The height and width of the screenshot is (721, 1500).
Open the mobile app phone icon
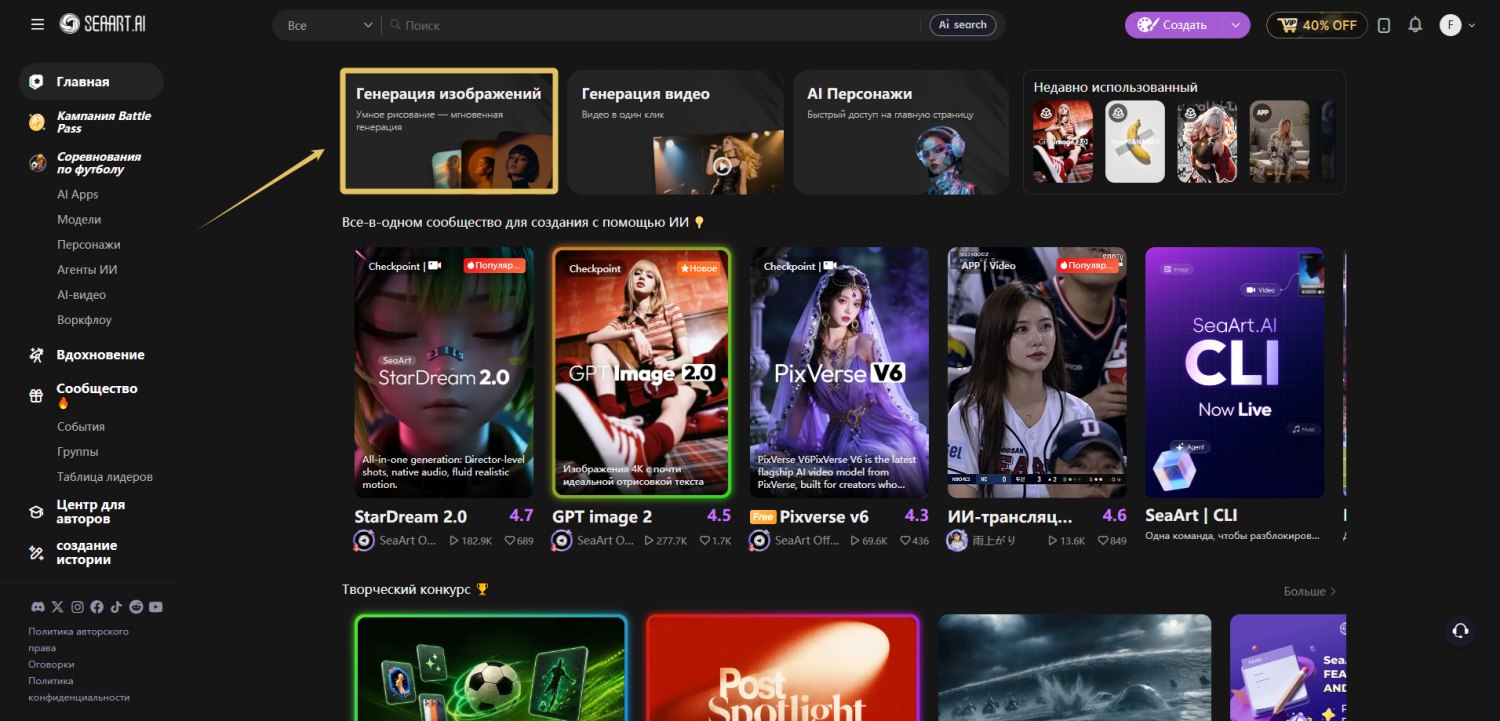1384,25
